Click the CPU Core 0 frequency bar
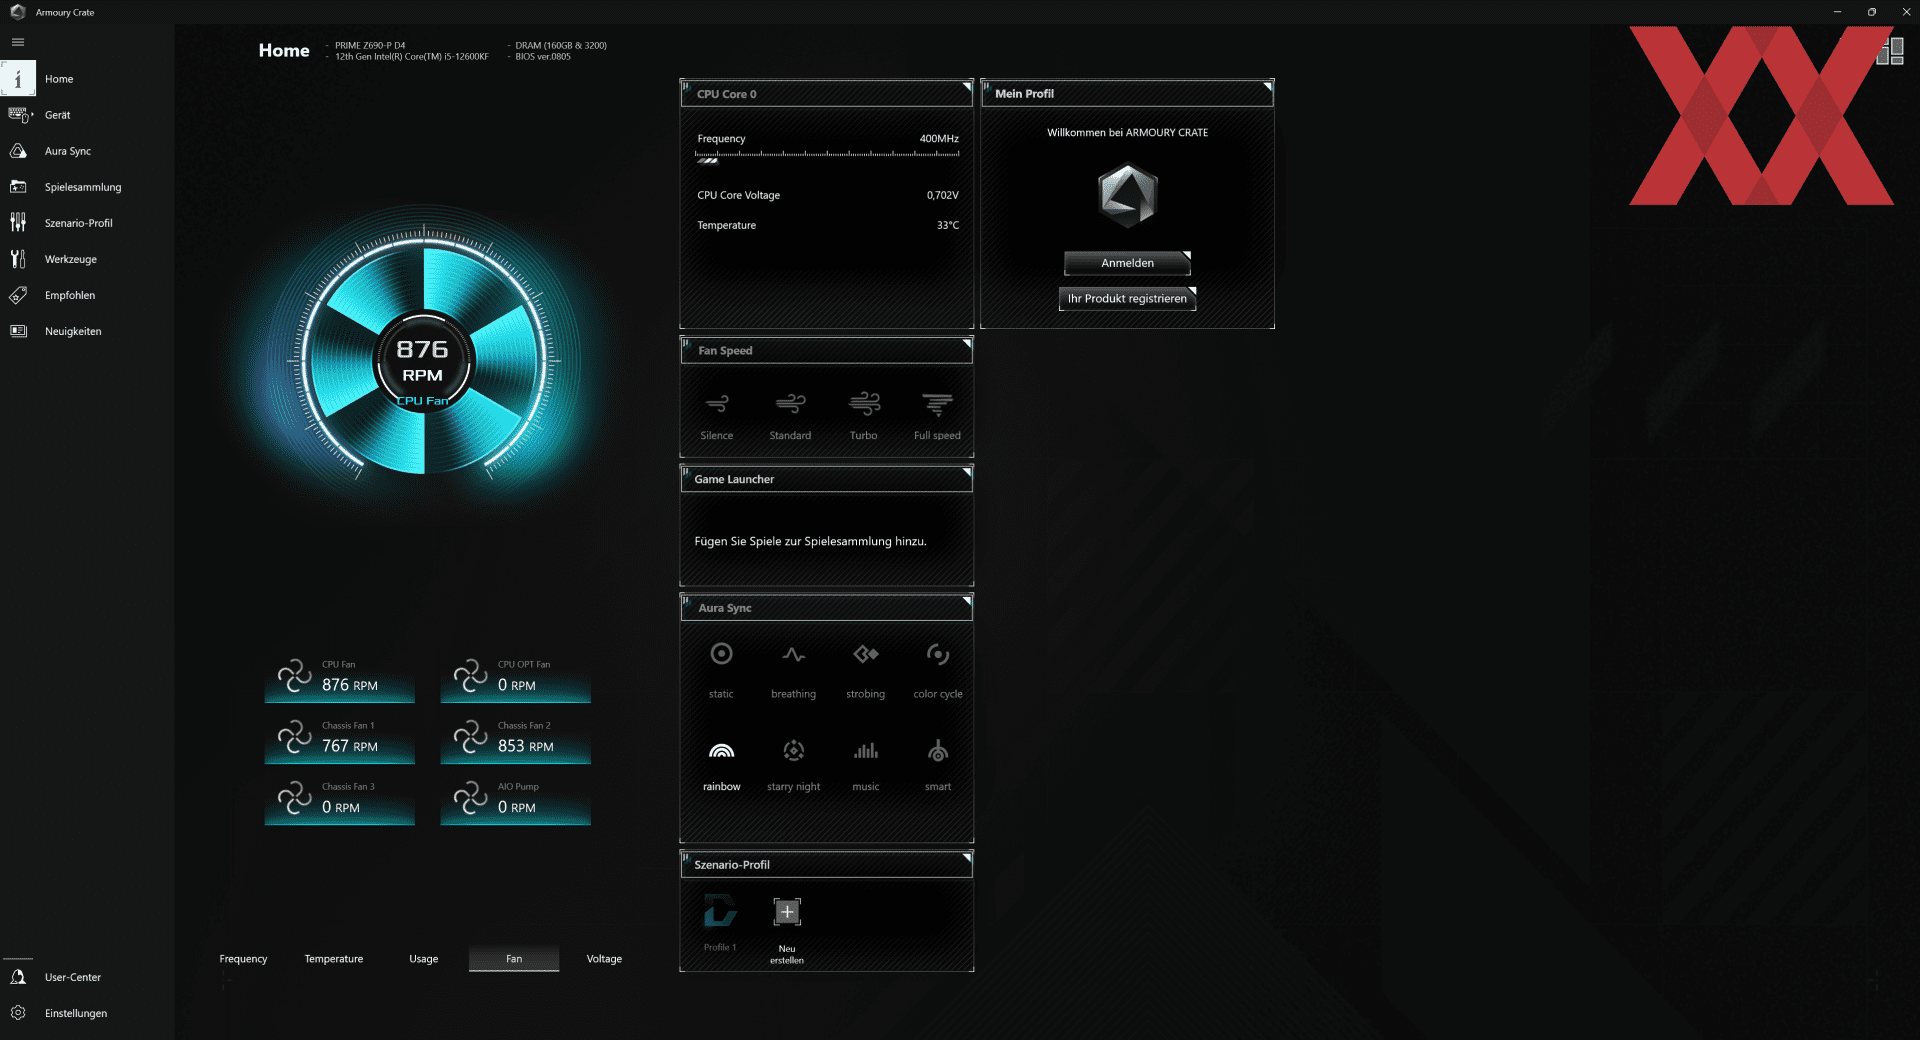The image size is (1920, 1040). 827,156
